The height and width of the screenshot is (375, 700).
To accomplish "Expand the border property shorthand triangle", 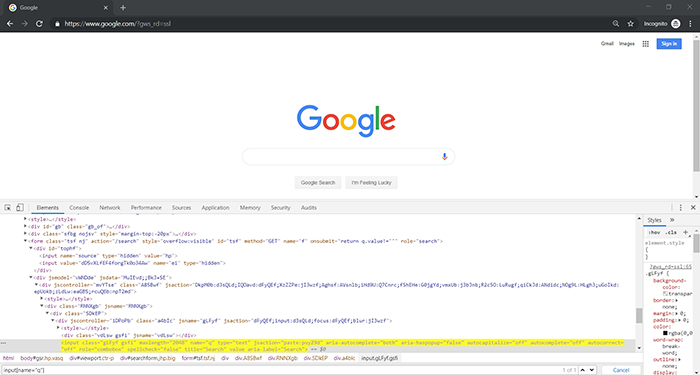I will 677,300.
